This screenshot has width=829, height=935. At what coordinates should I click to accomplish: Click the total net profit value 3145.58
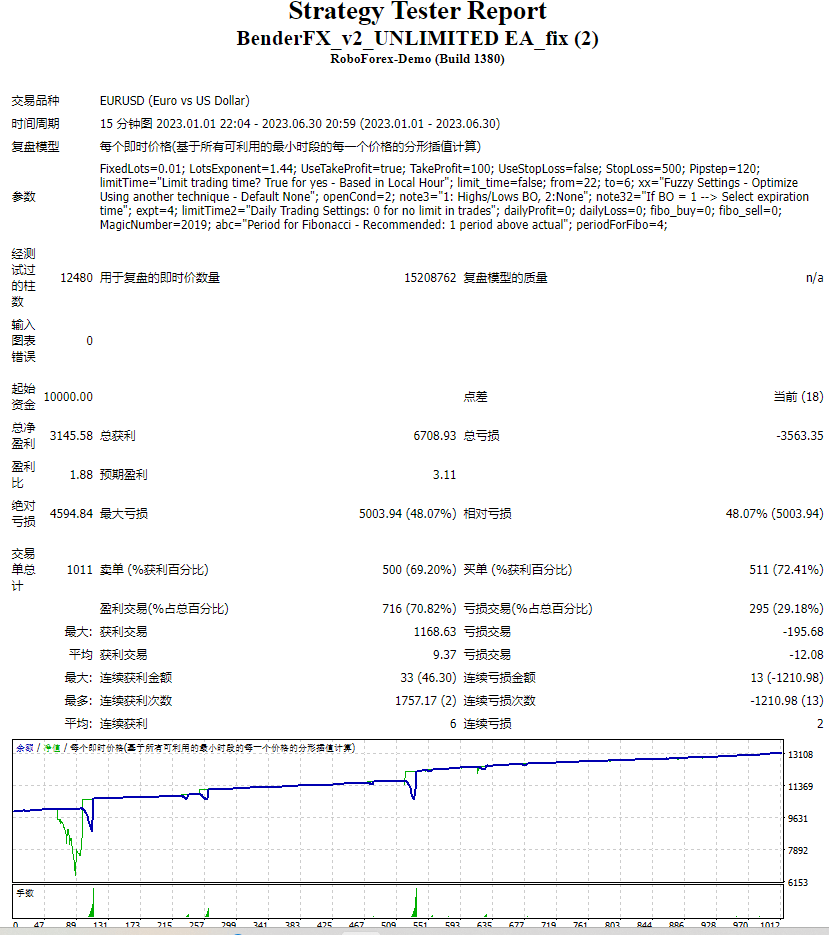(x=71, y=436)
